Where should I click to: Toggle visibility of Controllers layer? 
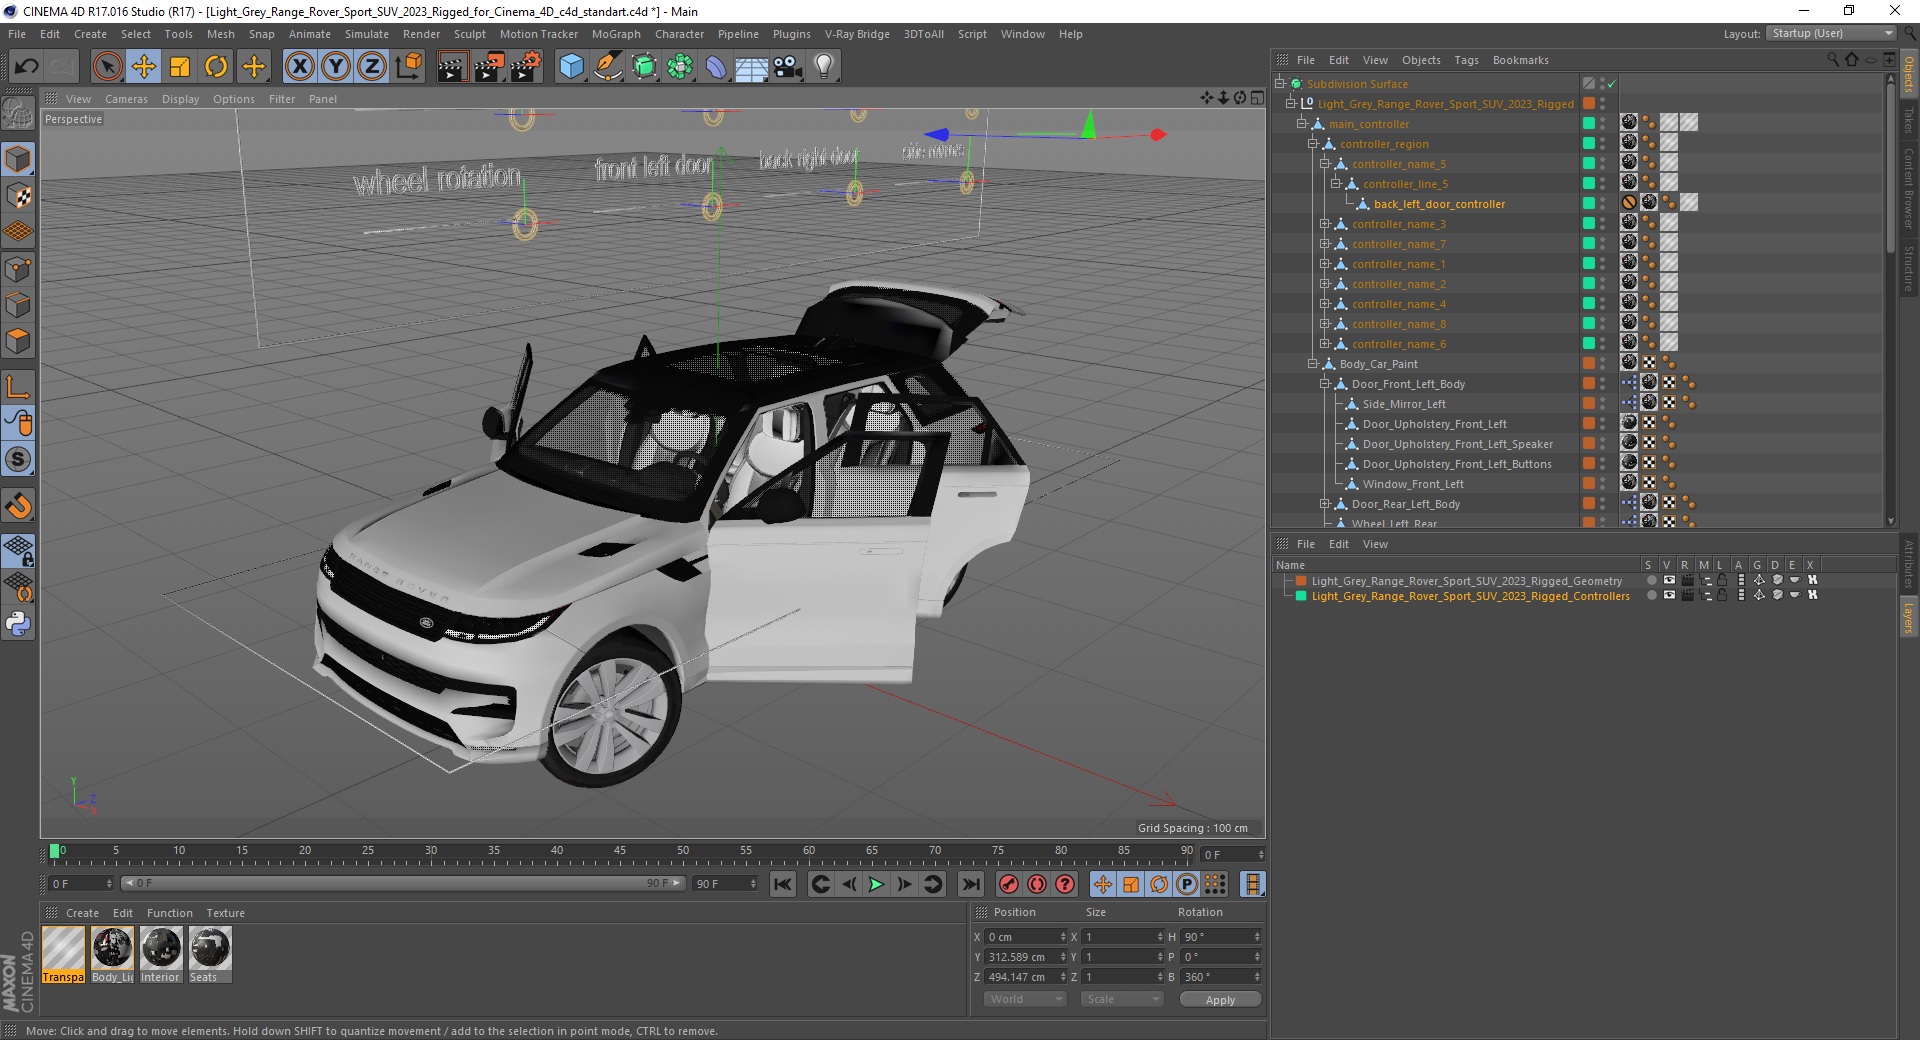(x=1668, y=596)
